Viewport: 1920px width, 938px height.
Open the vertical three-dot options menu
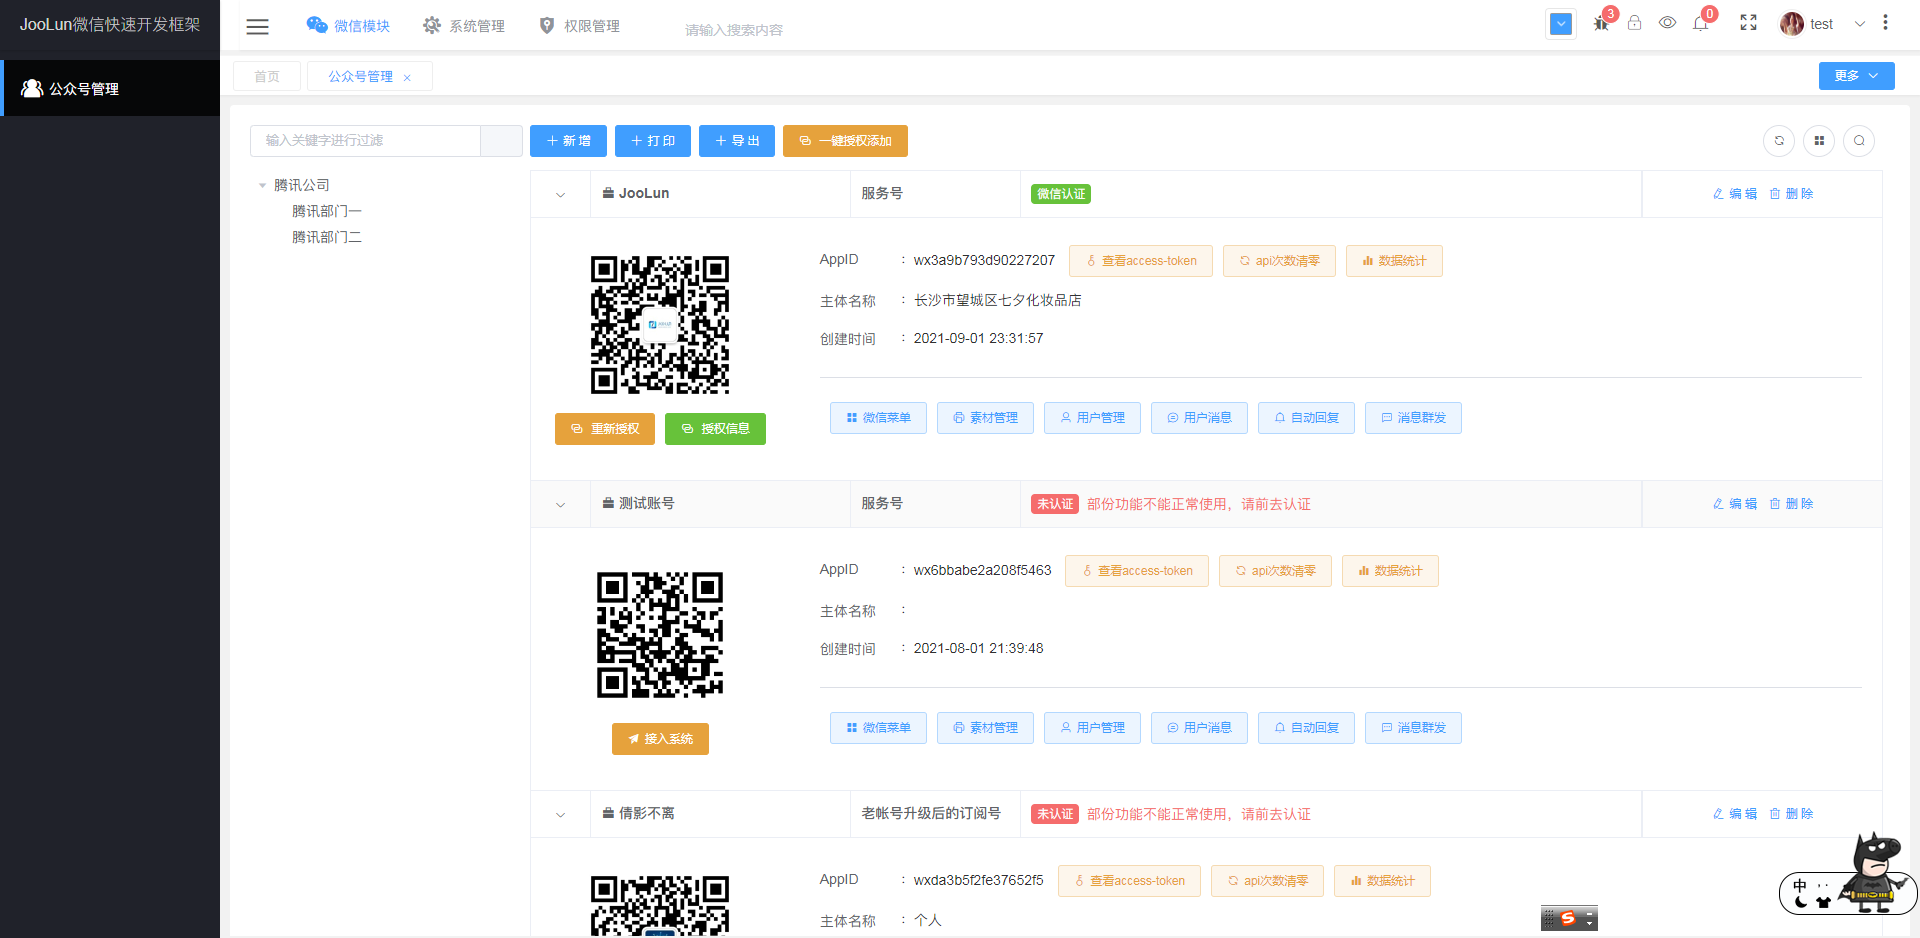1885,23
